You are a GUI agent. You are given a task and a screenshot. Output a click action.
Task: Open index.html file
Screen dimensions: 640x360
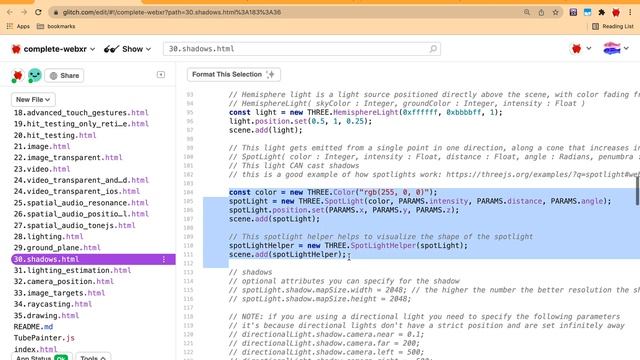point(36,349)
